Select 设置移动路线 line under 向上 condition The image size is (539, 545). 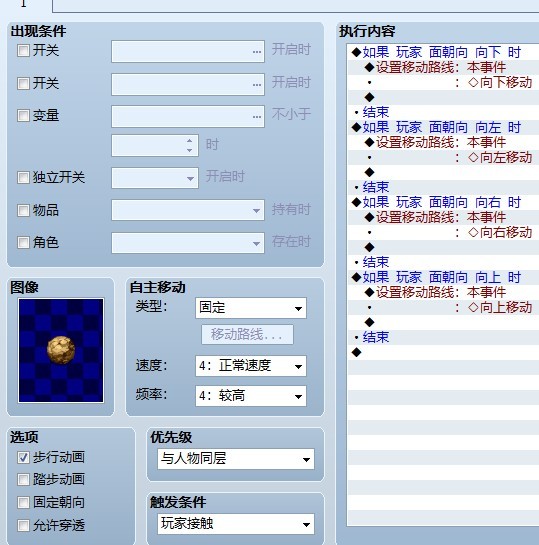point(443,292)
